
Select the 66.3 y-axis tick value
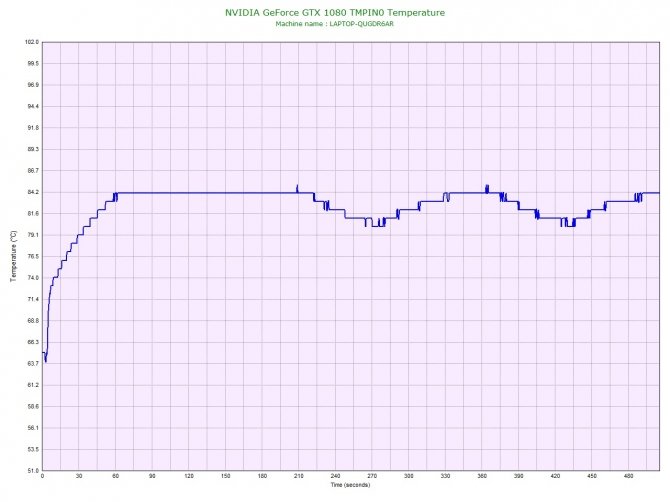pyautogui.click(x=33, y=342)
